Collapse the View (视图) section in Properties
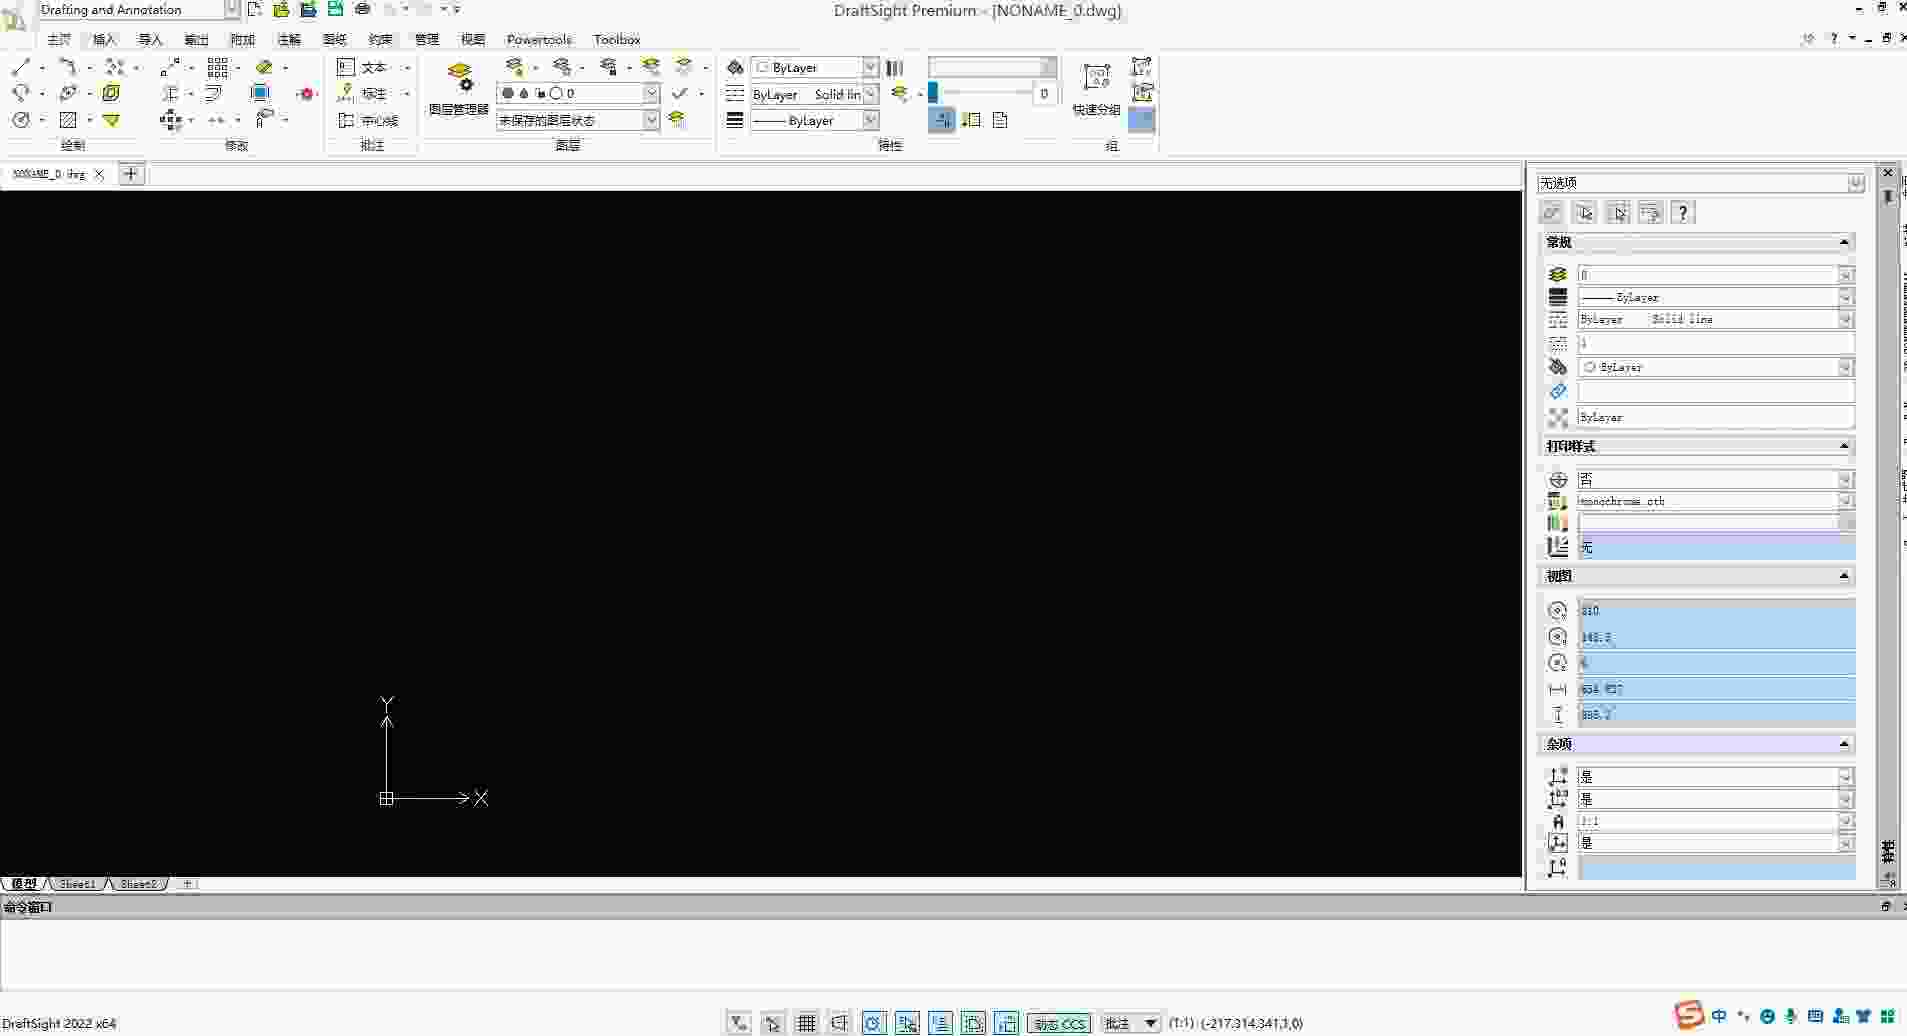This screenshot has width=1907, height=1036. tap(1844, 576)
